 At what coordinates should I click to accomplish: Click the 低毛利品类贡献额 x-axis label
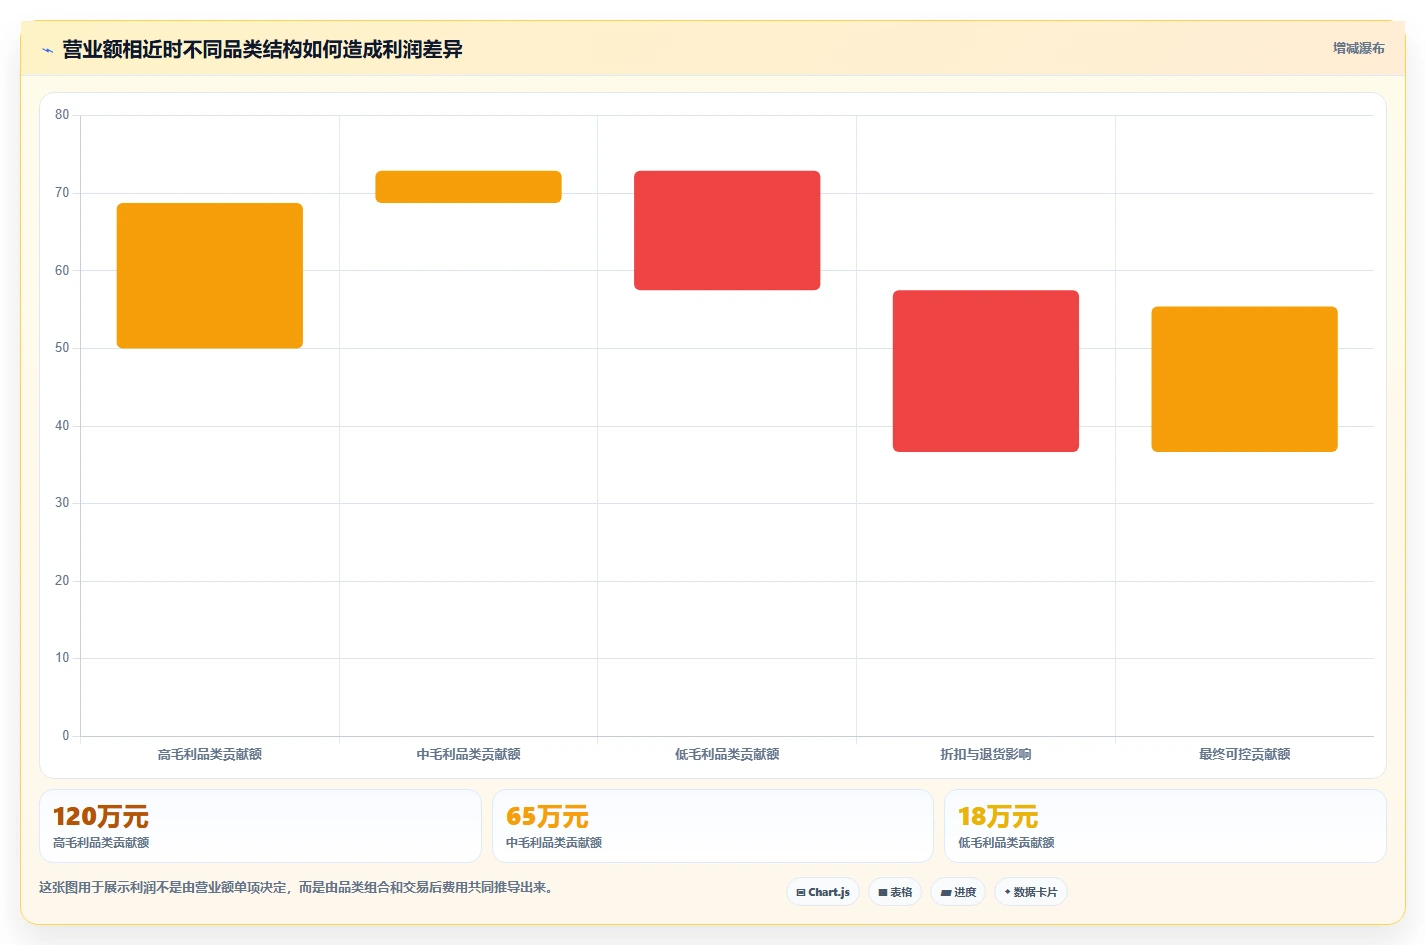727,754
